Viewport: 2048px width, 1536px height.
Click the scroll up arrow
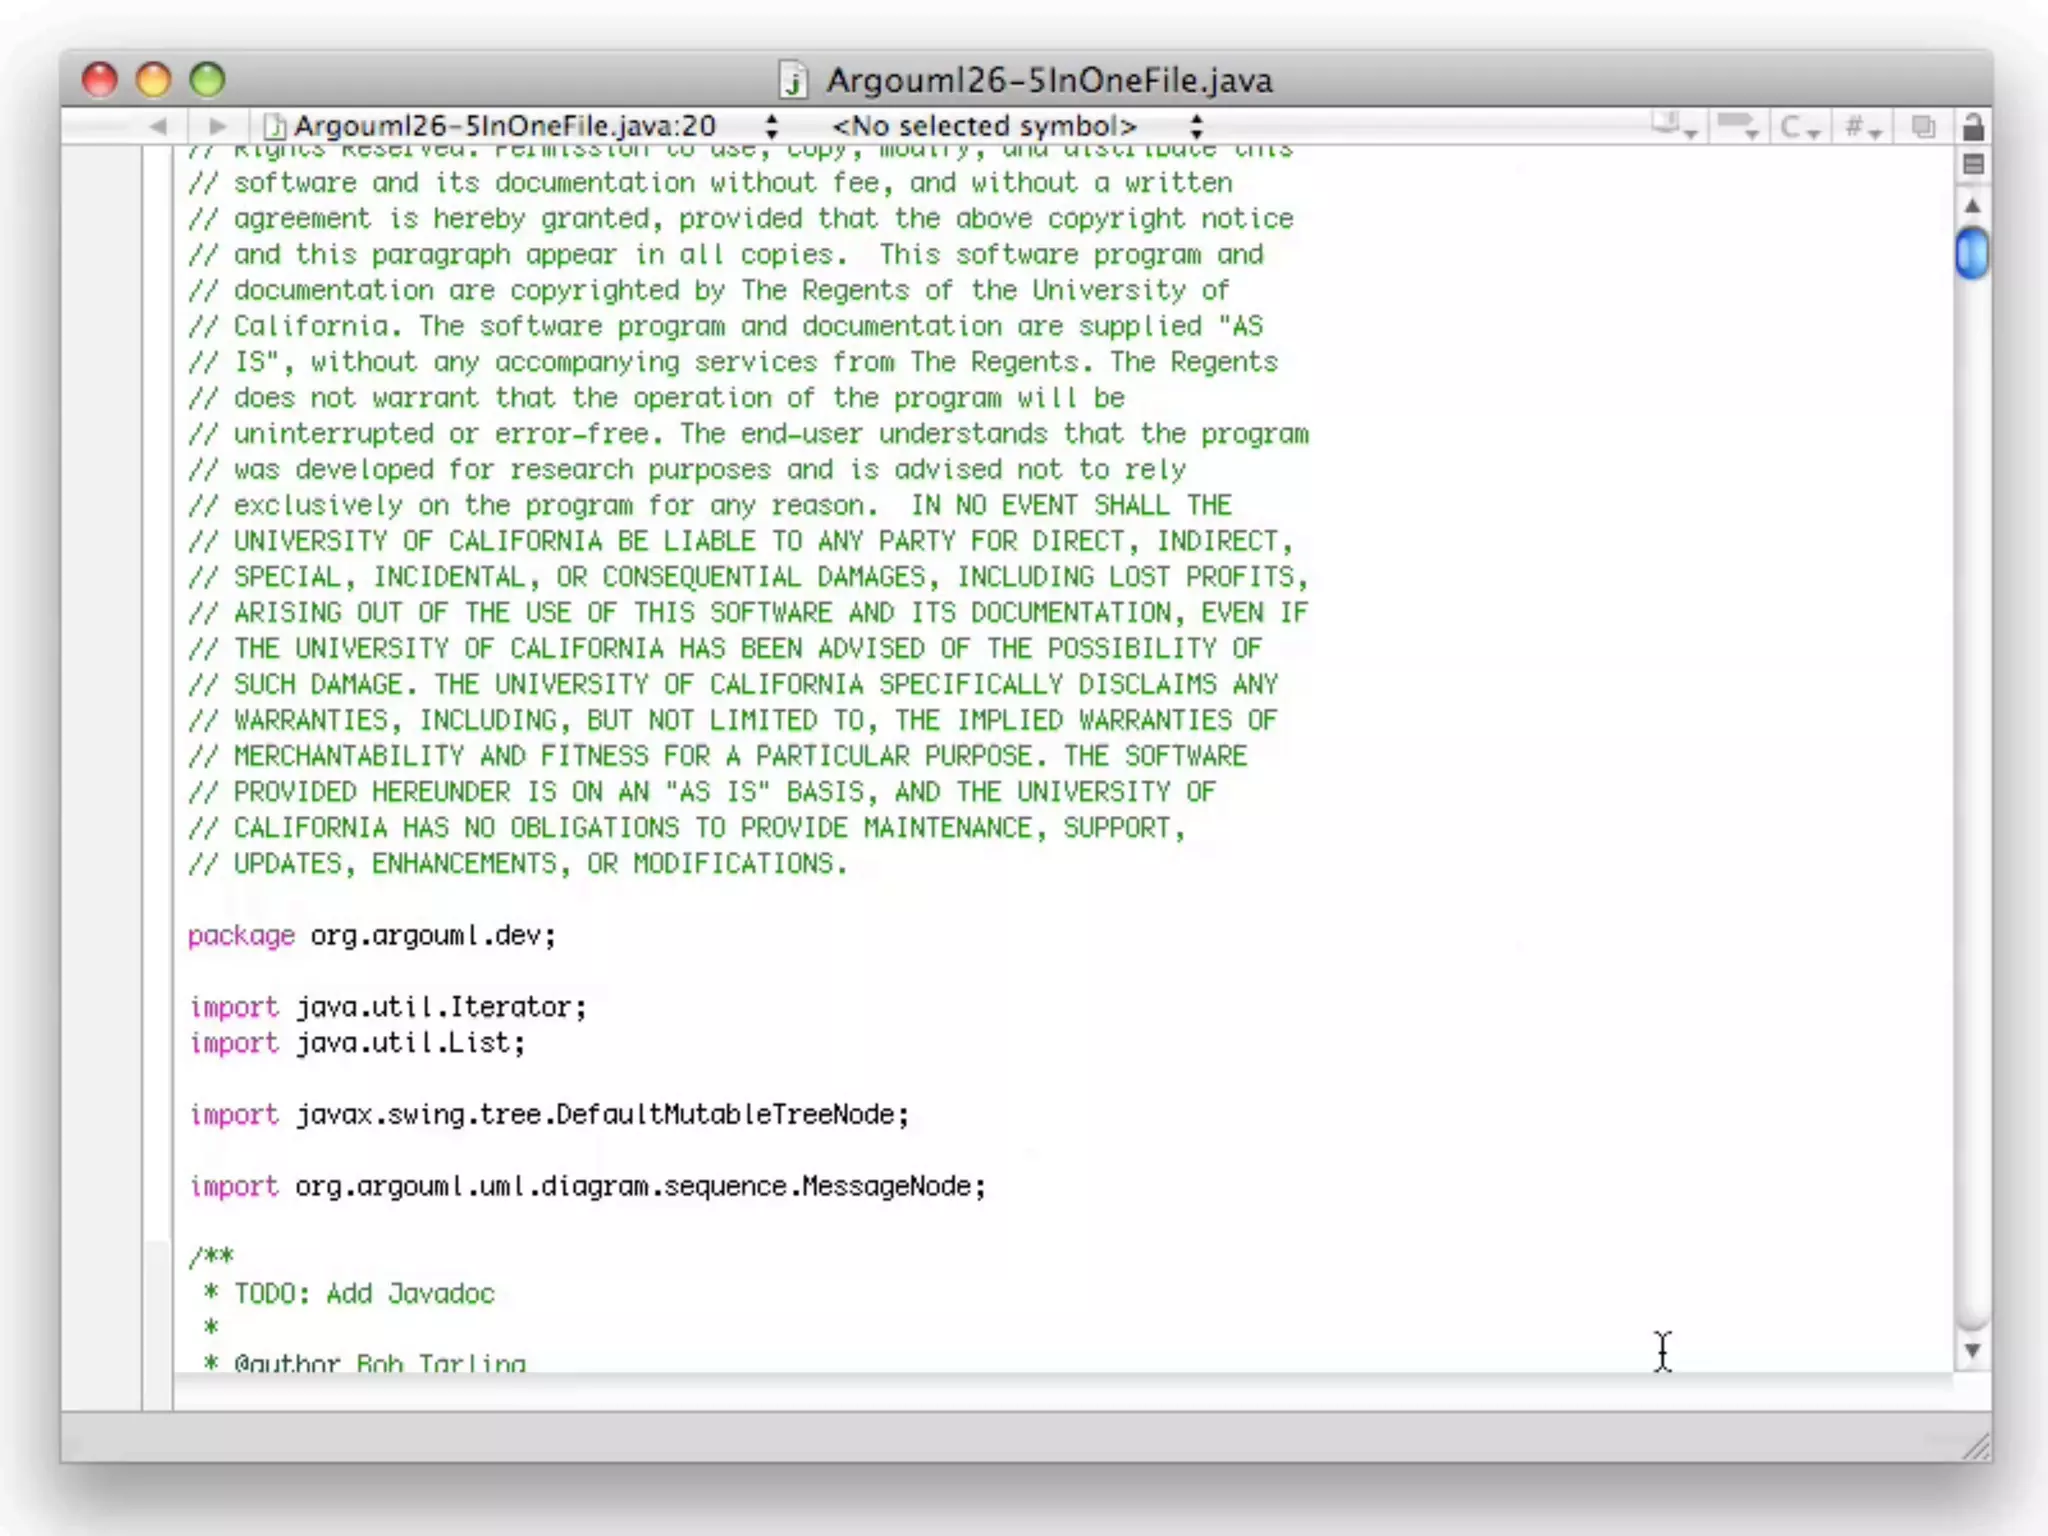(1972, 206)
